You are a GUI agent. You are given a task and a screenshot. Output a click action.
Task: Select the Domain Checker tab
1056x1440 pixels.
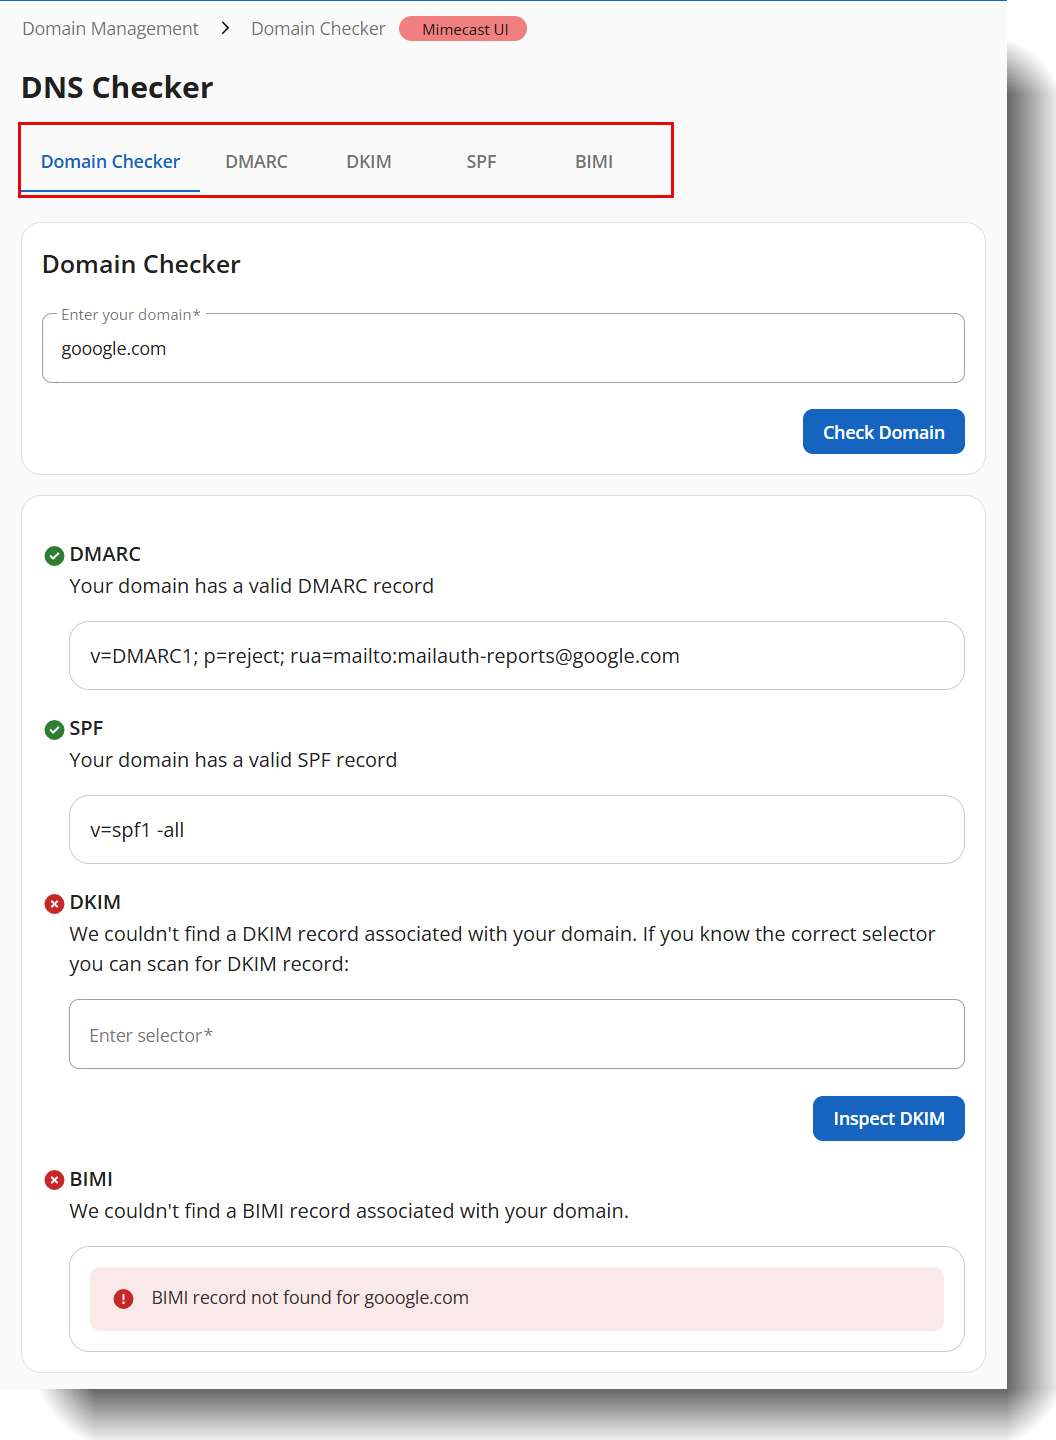(110, 162)
